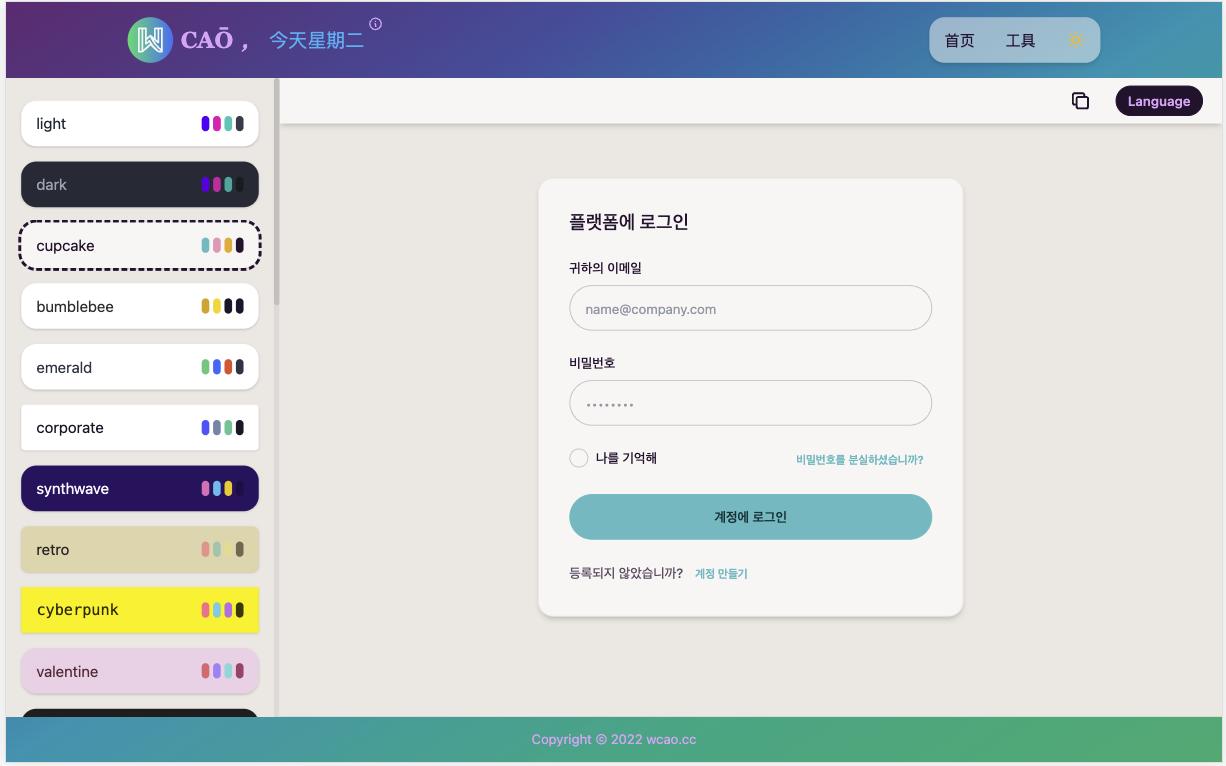This screenshot has height=766, width=1226.
Task: Open the info icon beside 今天星期二
Action: 375,22
